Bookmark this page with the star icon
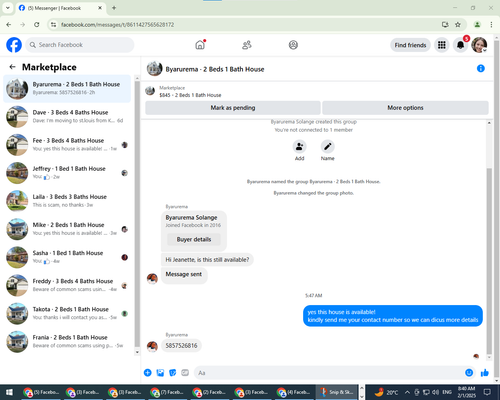 tap(458, 25)
